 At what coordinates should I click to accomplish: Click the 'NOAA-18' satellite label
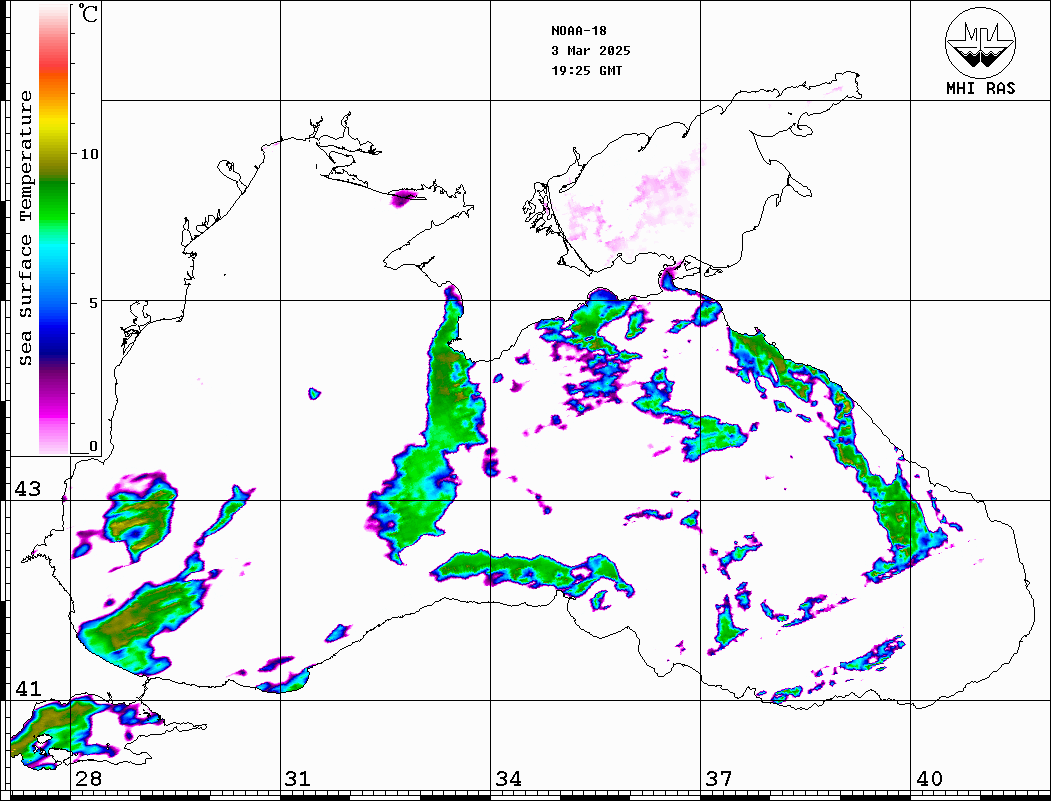(x=578, y=31)
